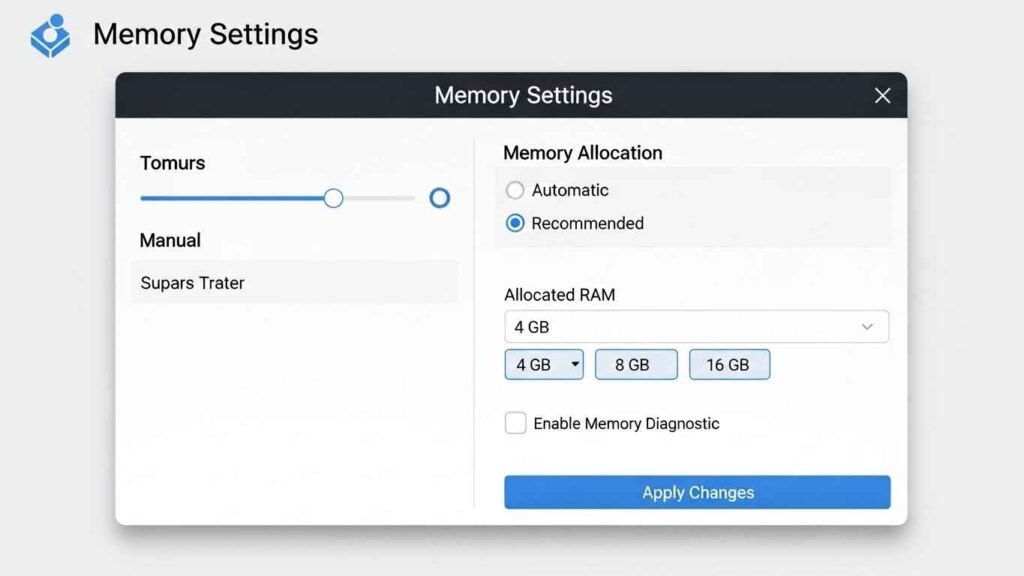Click the Memory Allocation heading
The width and height of the screenshot is (1024, 576).
click(x=582, y=153)
